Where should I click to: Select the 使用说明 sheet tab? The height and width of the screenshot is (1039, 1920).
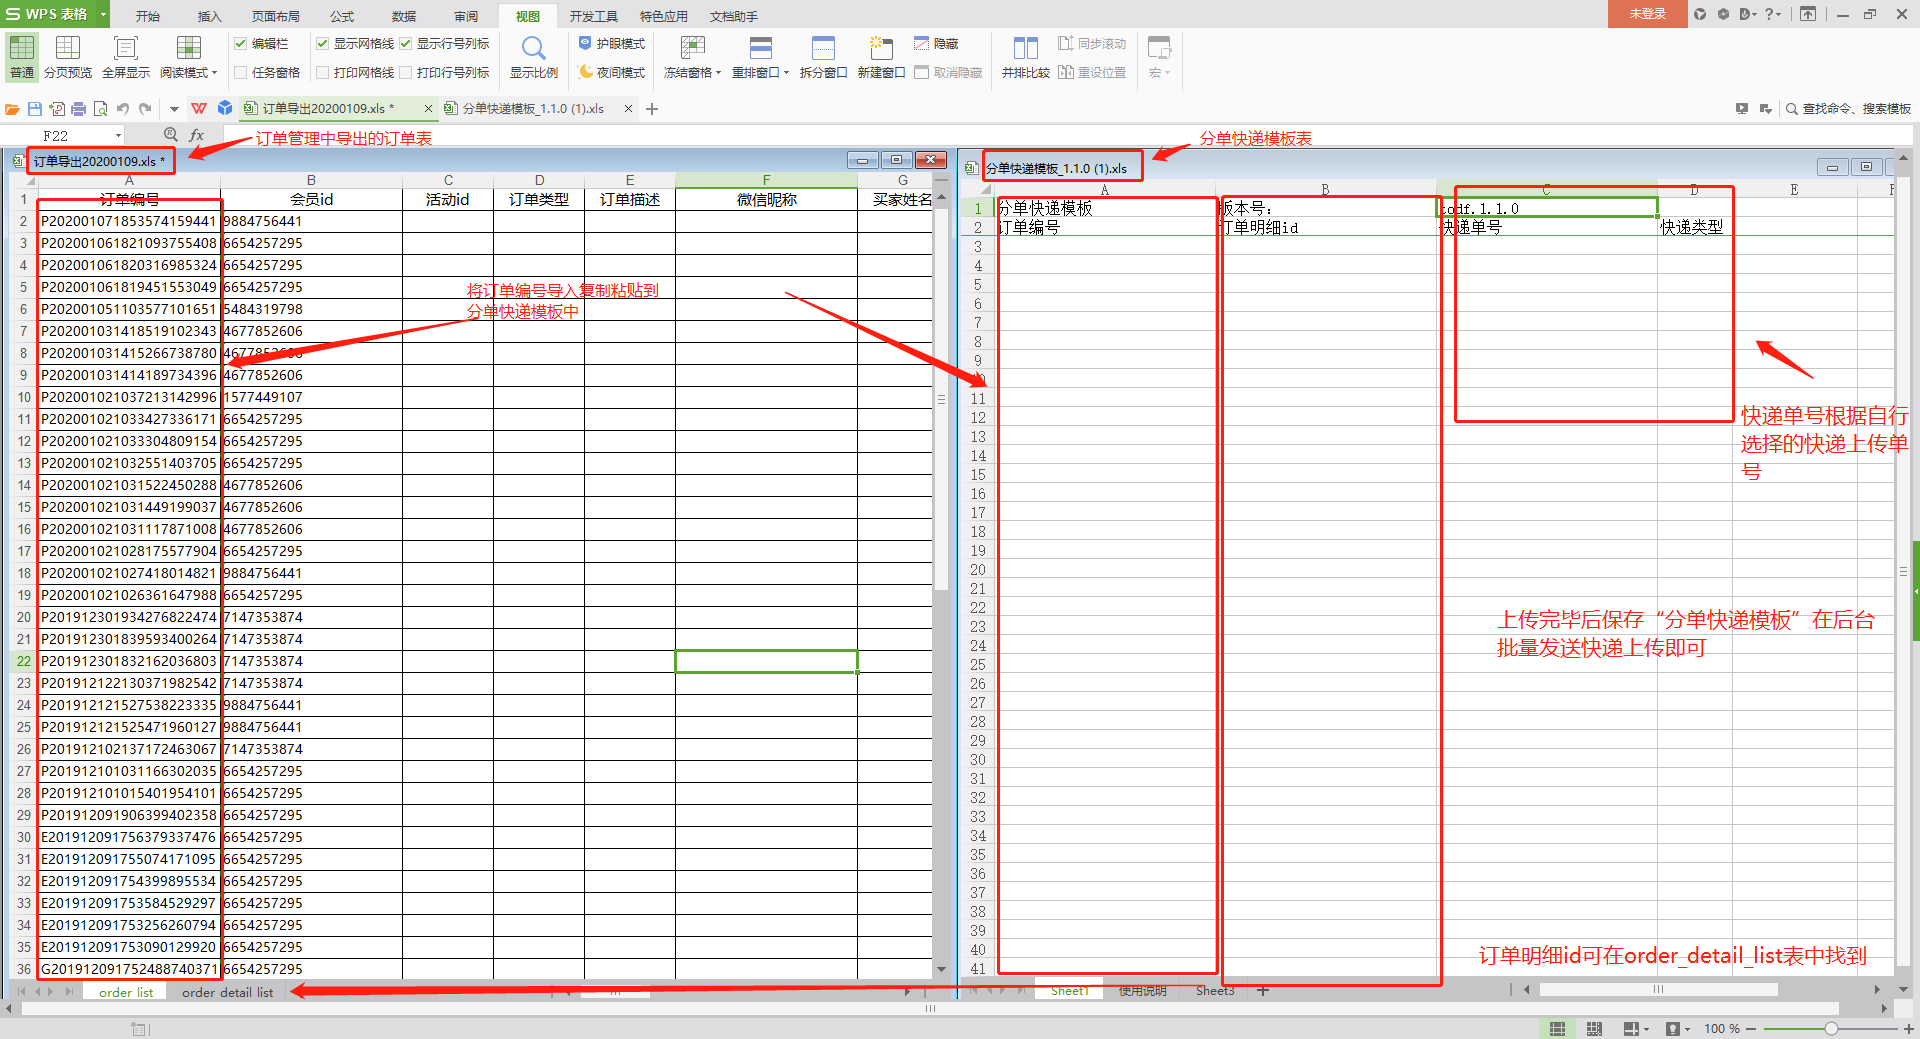point(1143,991)
